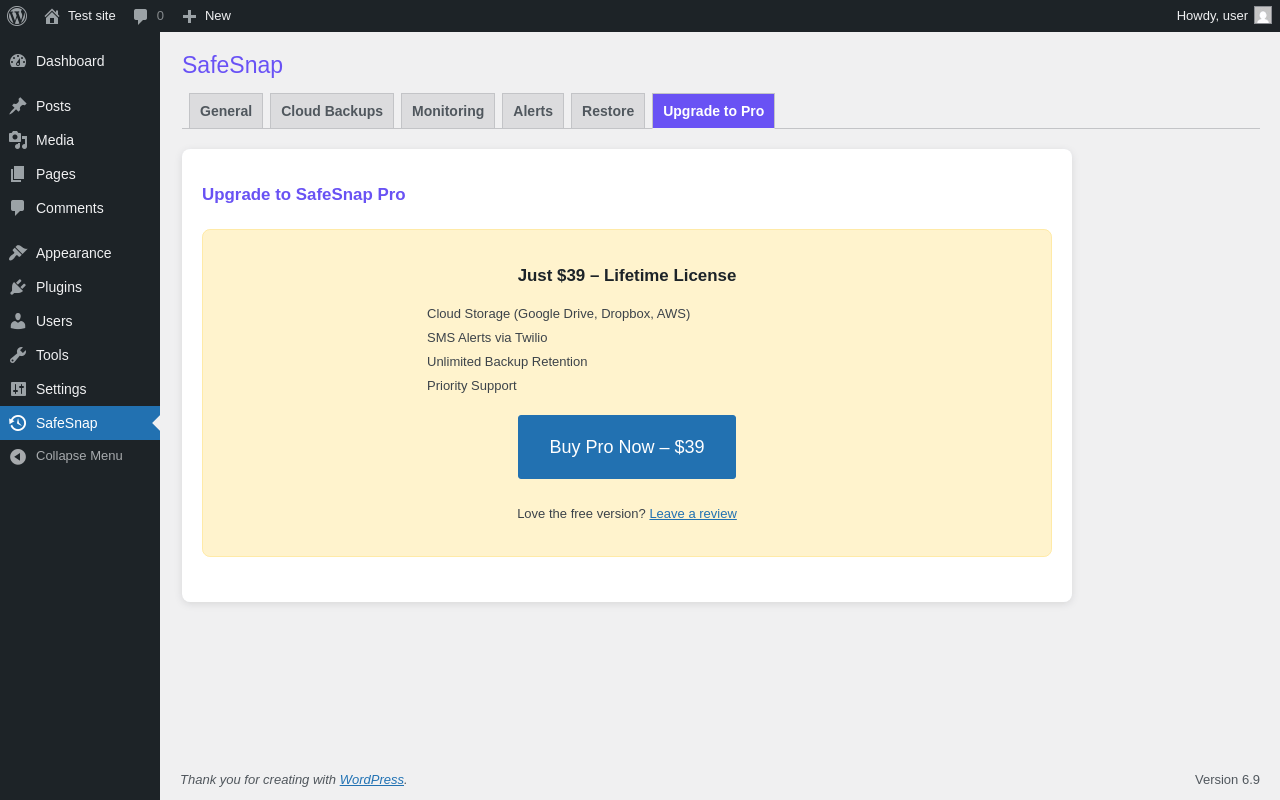
Task: Navigate to Pages menu item
Action: (80, 174)
